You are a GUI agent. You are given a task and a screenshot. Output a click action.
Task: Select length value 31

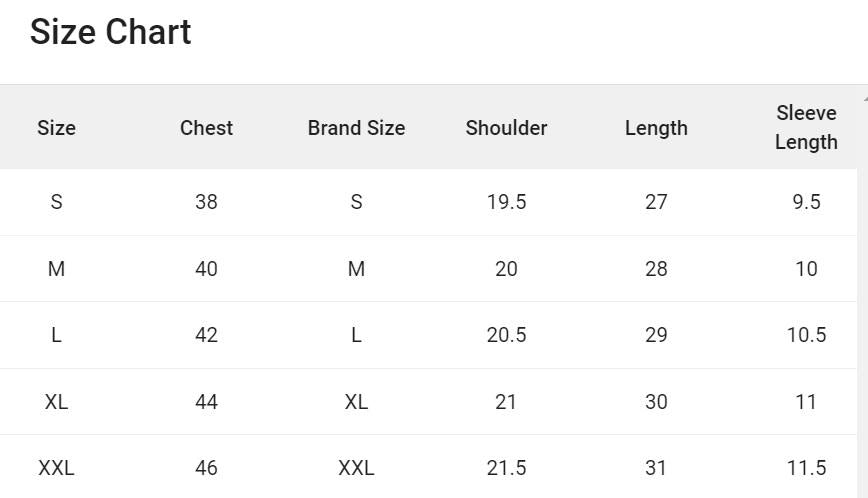pyautogui.click(x=656, y=468)
